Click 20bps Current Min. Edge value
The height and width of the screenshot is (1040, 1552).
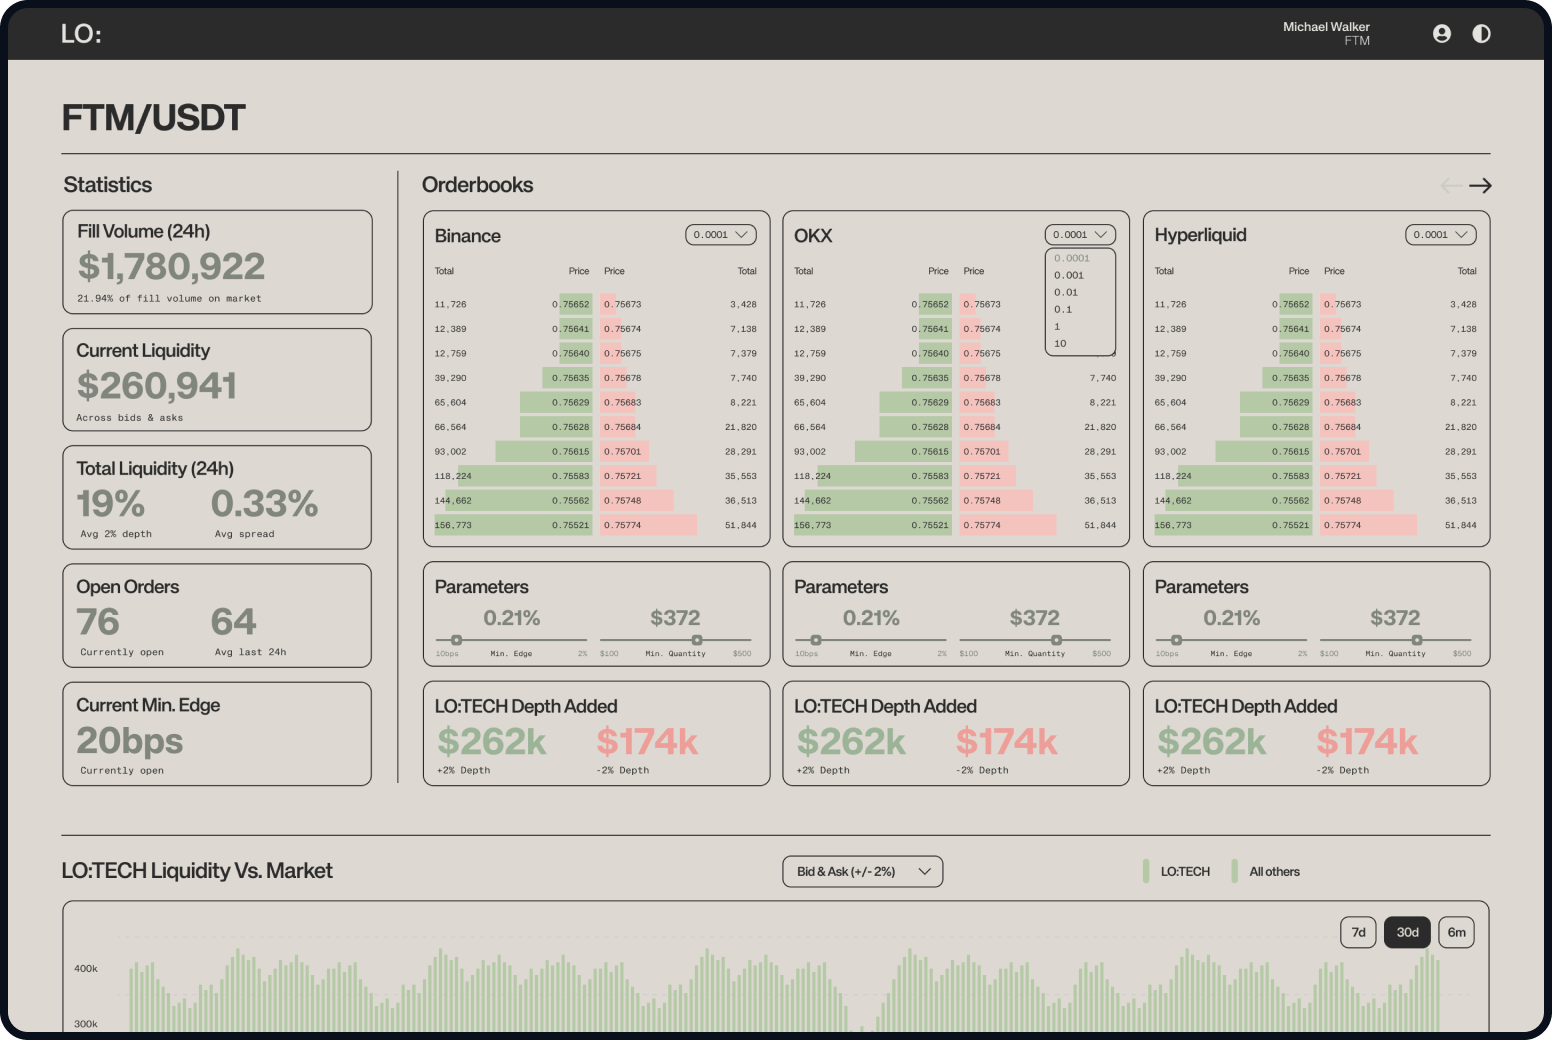[130, 740]
